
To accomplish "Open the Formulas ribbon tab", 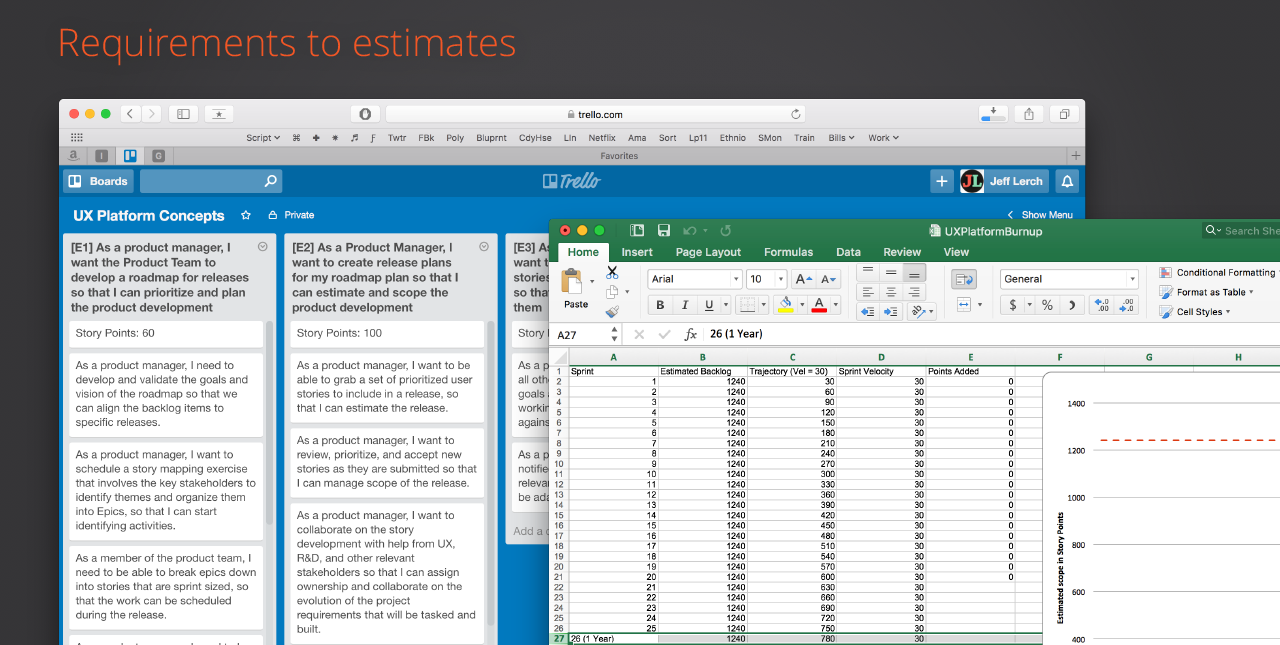I will 789,252.
